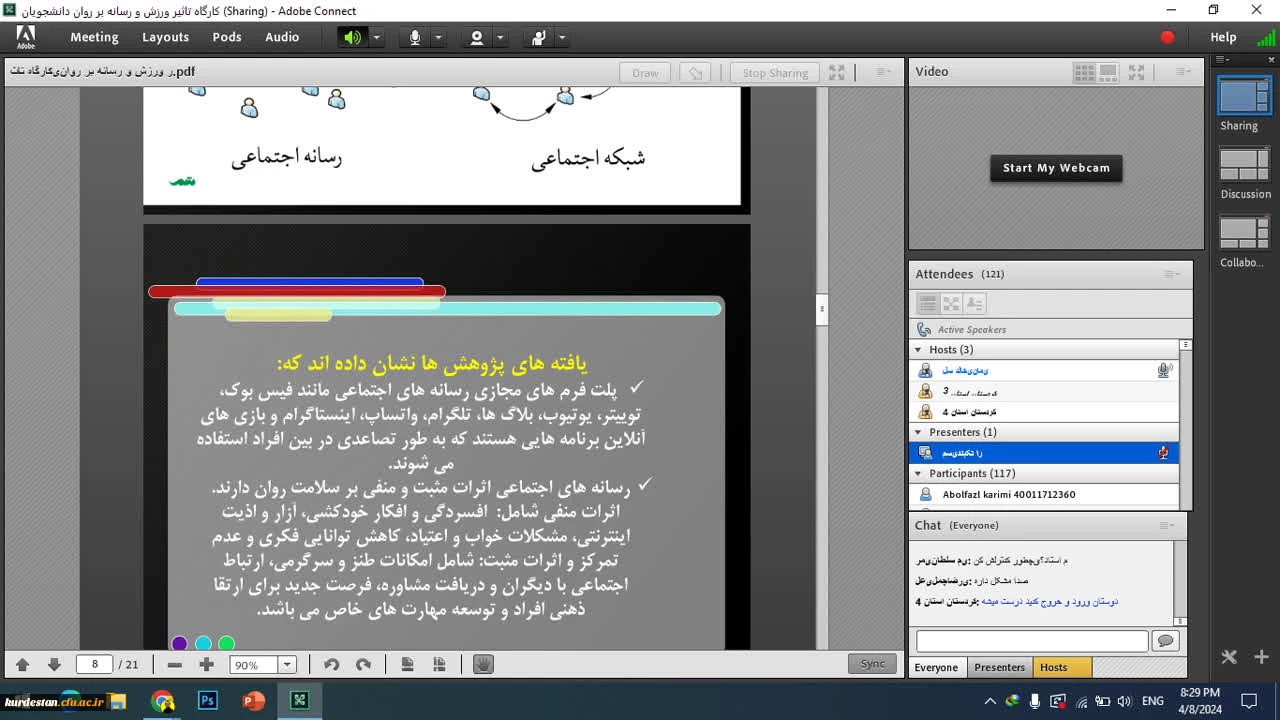Screen dimensions: 1280x720
Task: Click the chat message input field
Action: [1031, 641]
